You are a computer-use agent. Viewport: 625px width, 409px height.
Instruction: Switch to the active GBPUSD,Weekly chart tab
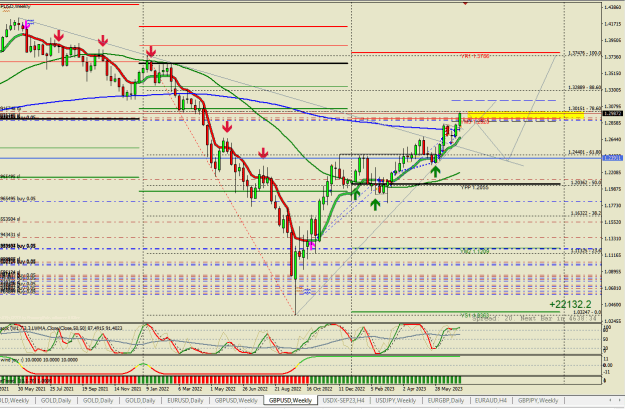pyautogui.click(x=290, y=400)
